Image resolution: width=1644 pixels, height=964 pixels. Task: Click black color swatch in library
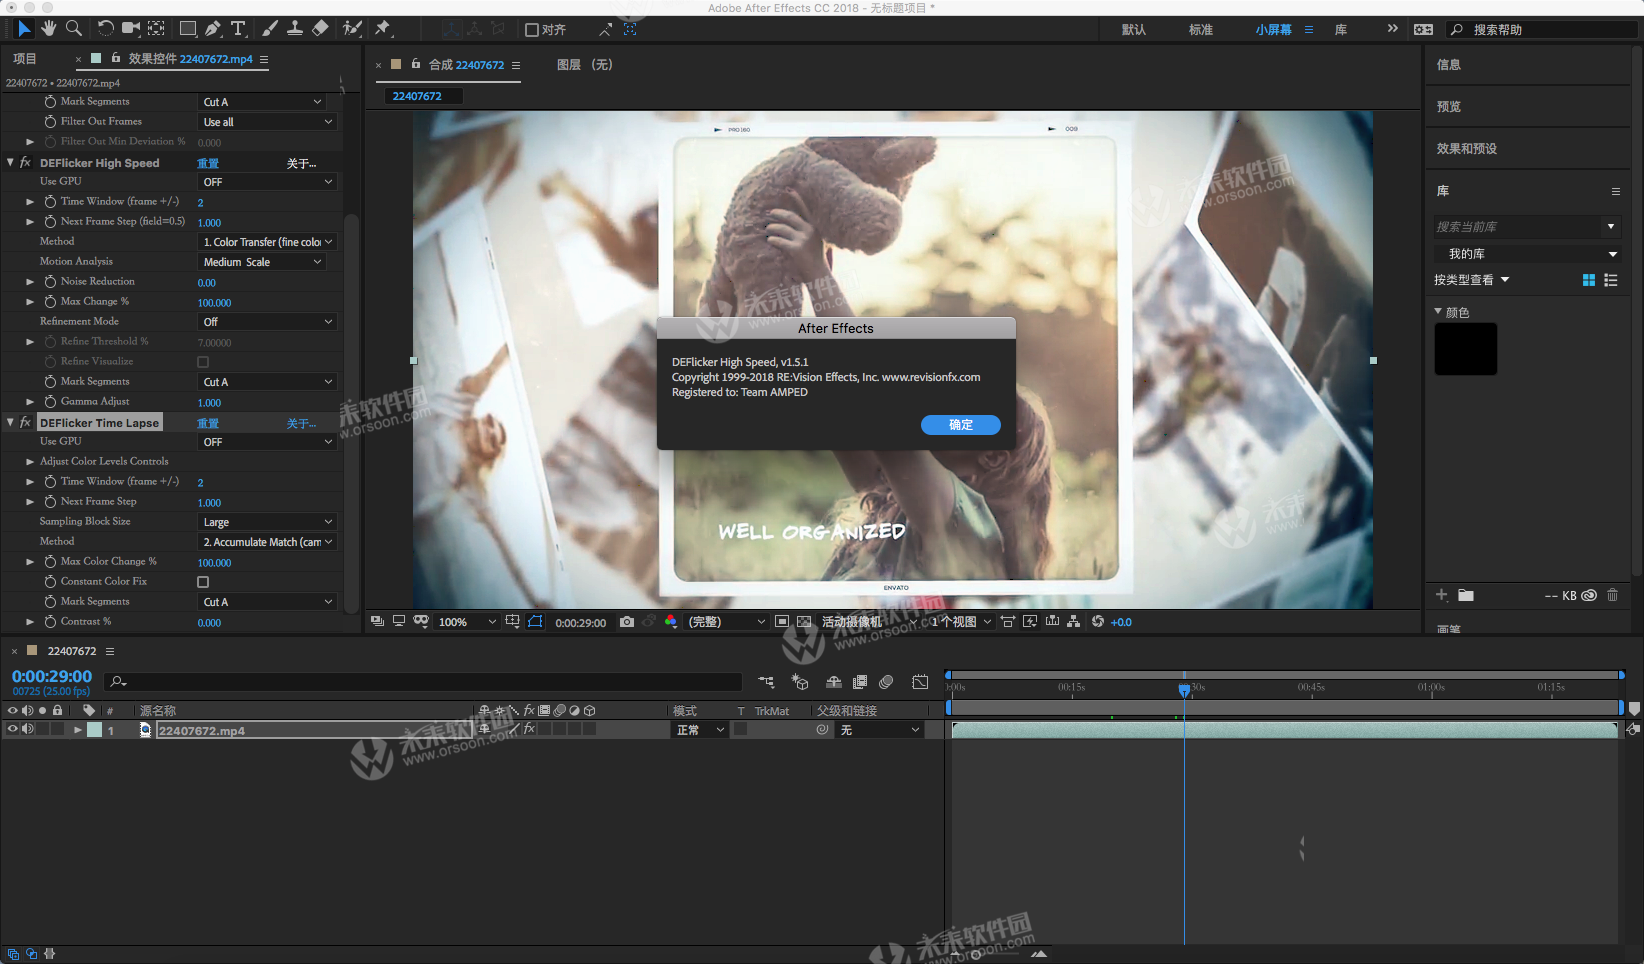click(1466, 349)
